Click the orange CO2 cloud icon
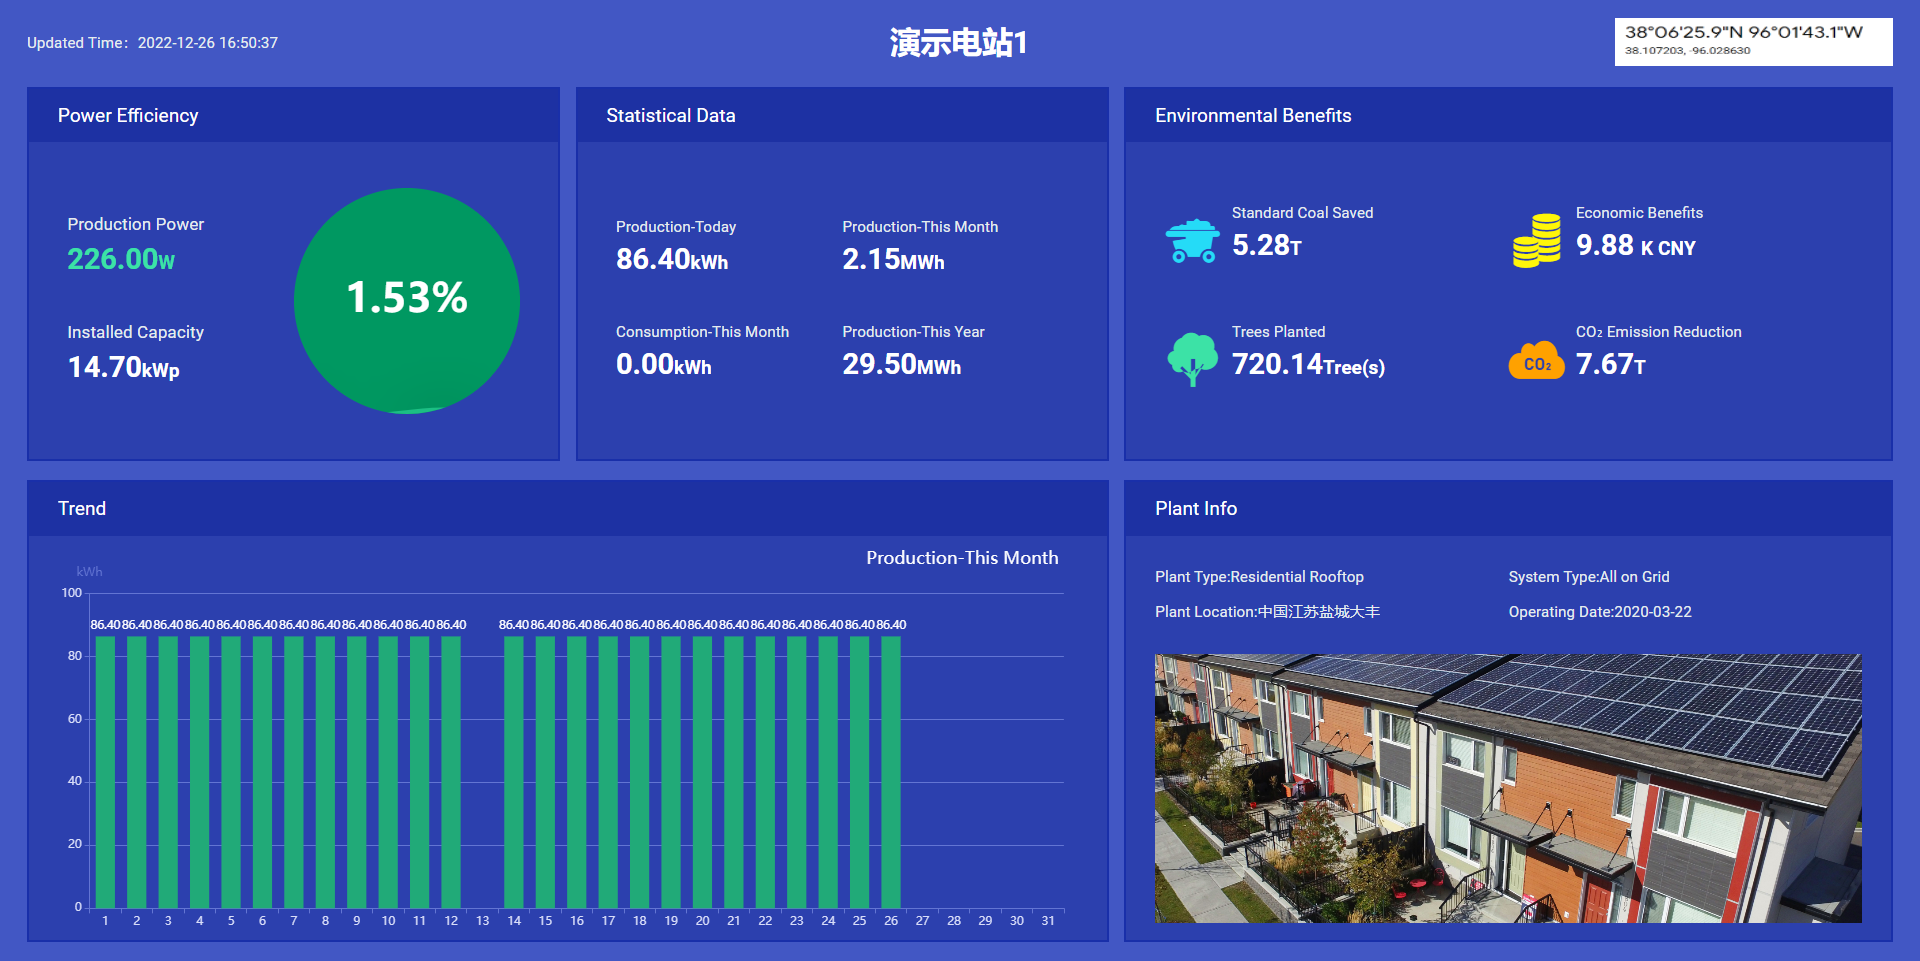This screenshot has height=961, width=1920. 1537,361
